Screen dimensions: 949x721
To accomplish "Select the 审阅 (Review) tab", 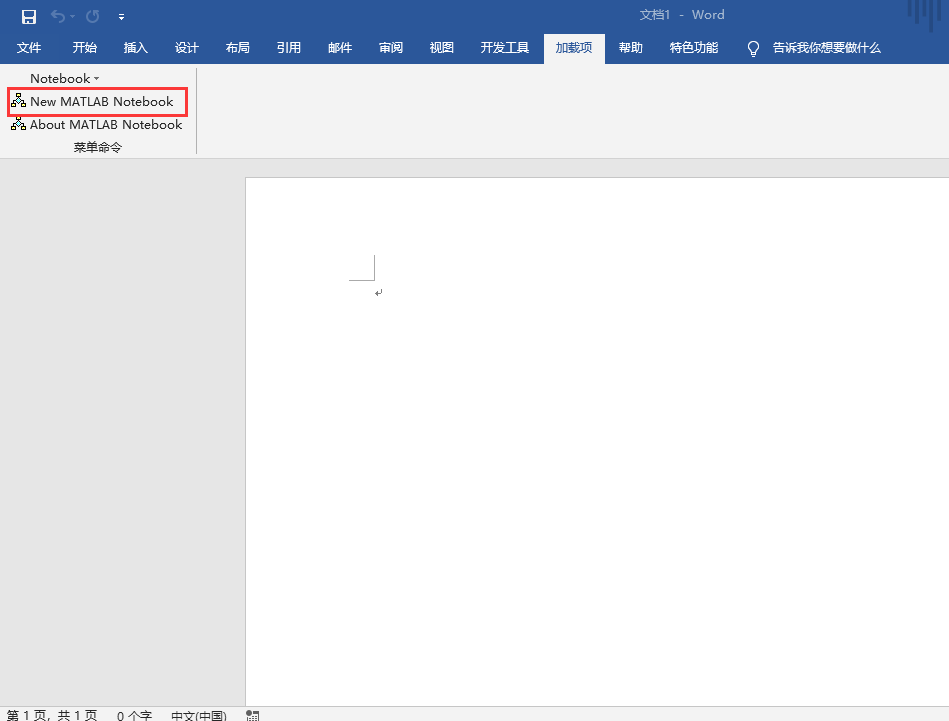I will 390,47.
